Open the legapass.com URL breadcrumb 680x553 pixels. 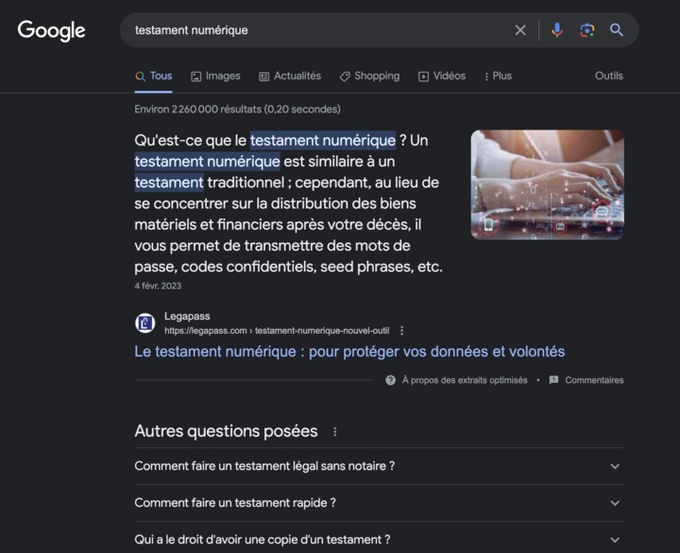pos(277,330)
